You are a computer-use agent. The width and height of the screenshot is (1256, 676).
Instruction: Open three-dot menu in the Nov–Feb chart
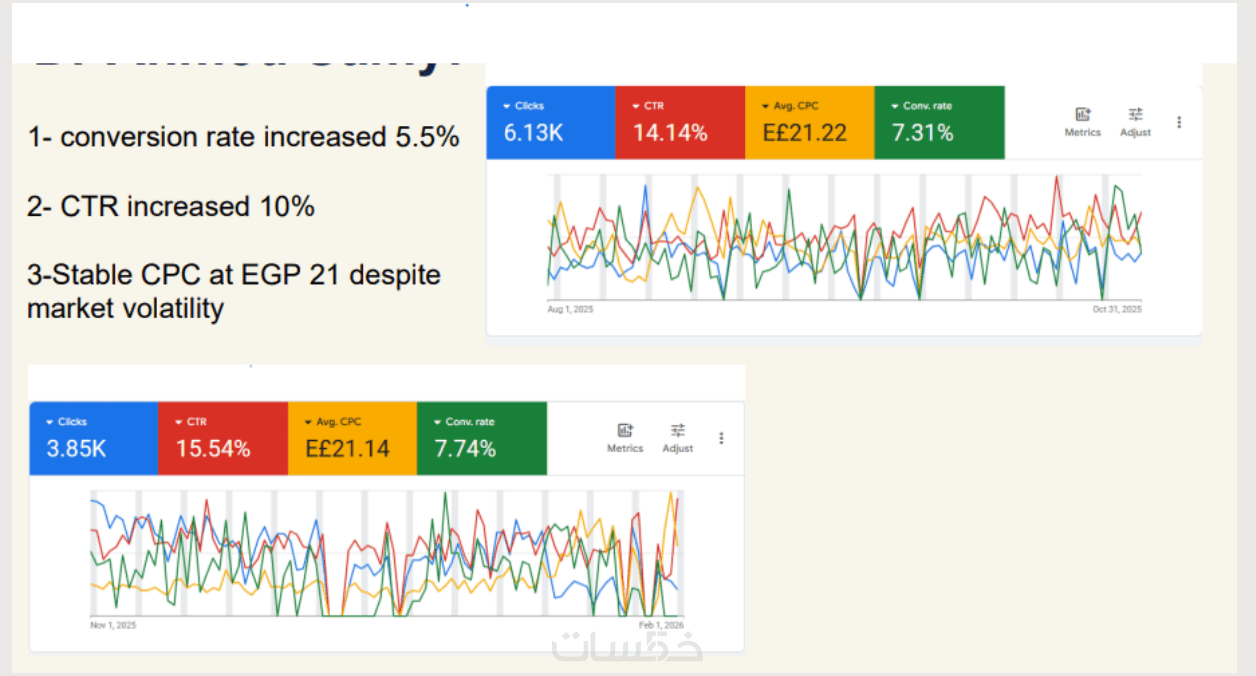(x=721, y=438)
